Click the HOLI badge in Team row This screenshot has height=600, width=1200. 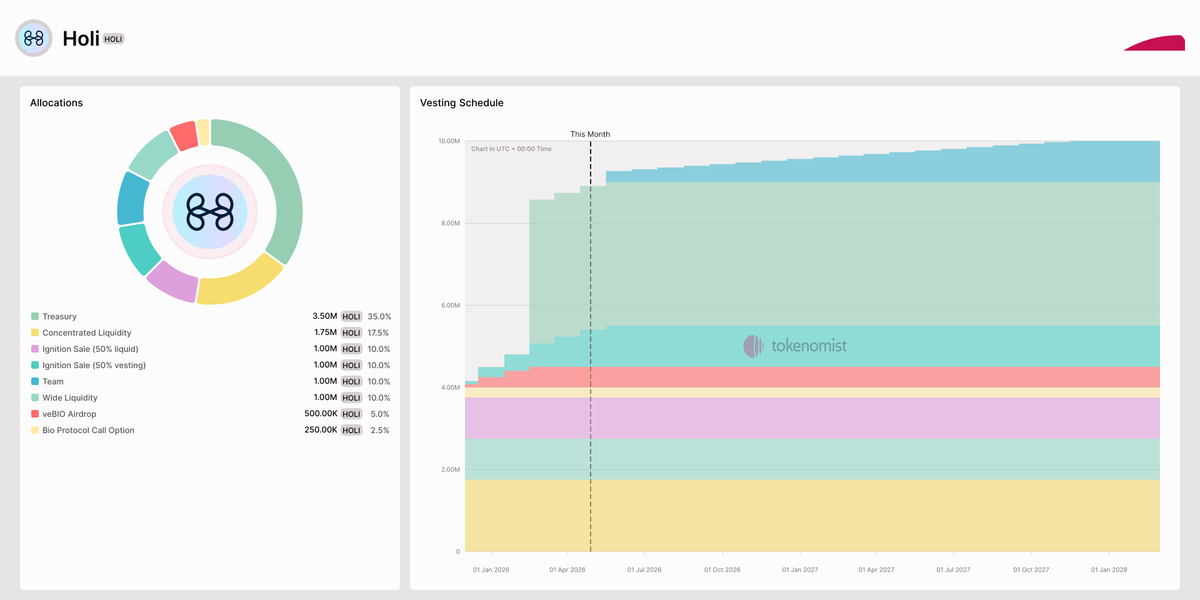point(351,381)
